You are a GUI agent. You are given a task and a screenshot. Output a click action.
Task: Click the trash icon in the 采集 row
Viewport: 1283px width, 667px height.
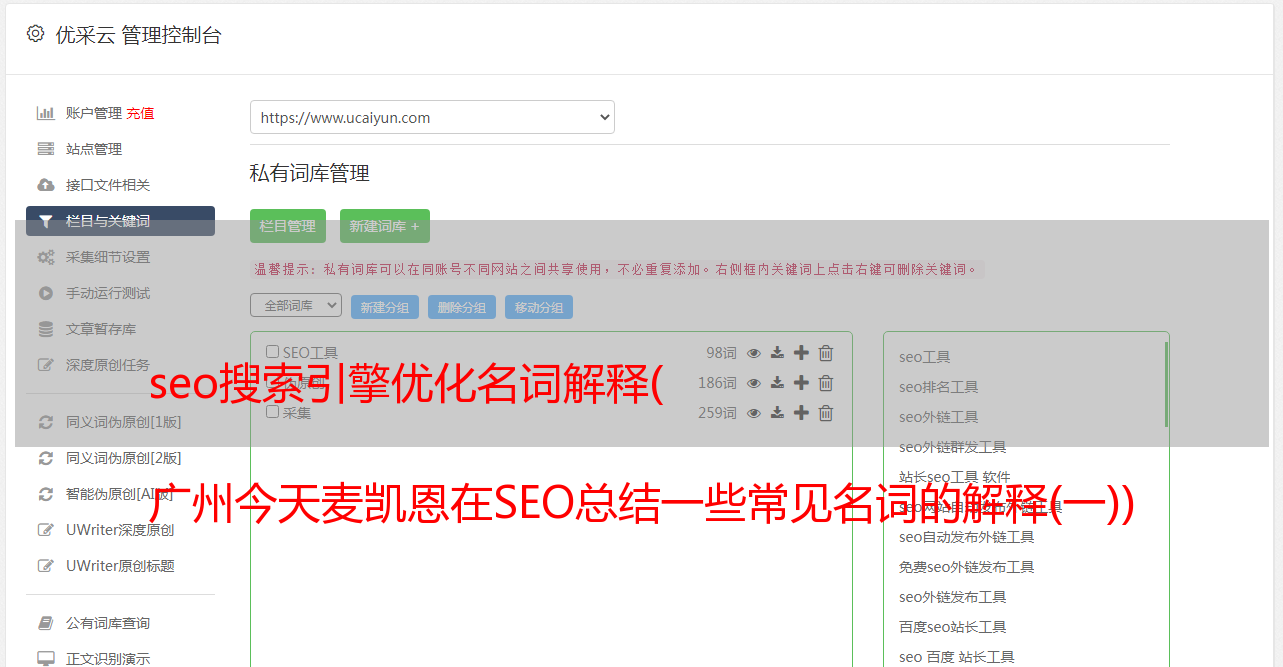pyautogui.click(x=826, y=413)
